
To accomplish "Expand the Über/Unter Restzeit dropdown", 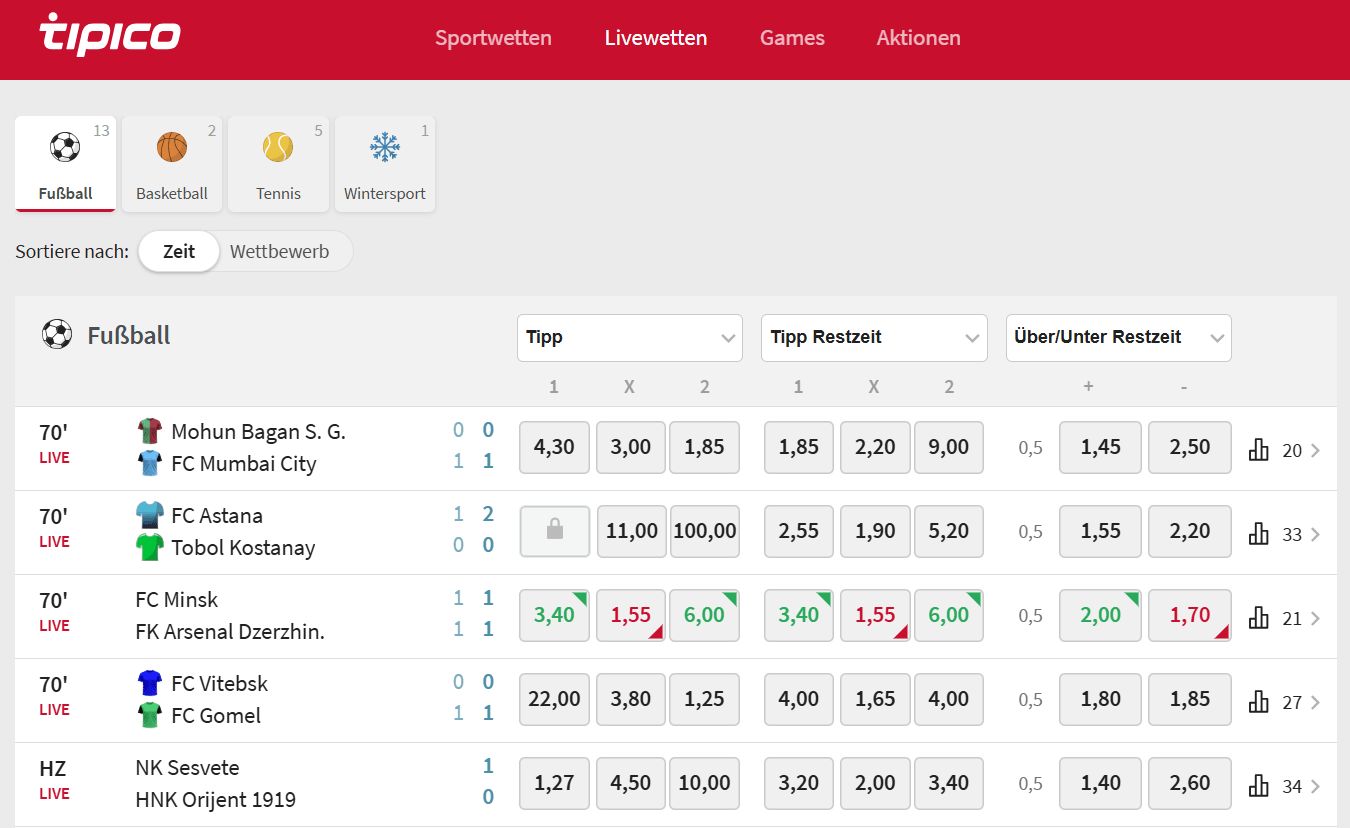I will tap(1118, 338).
